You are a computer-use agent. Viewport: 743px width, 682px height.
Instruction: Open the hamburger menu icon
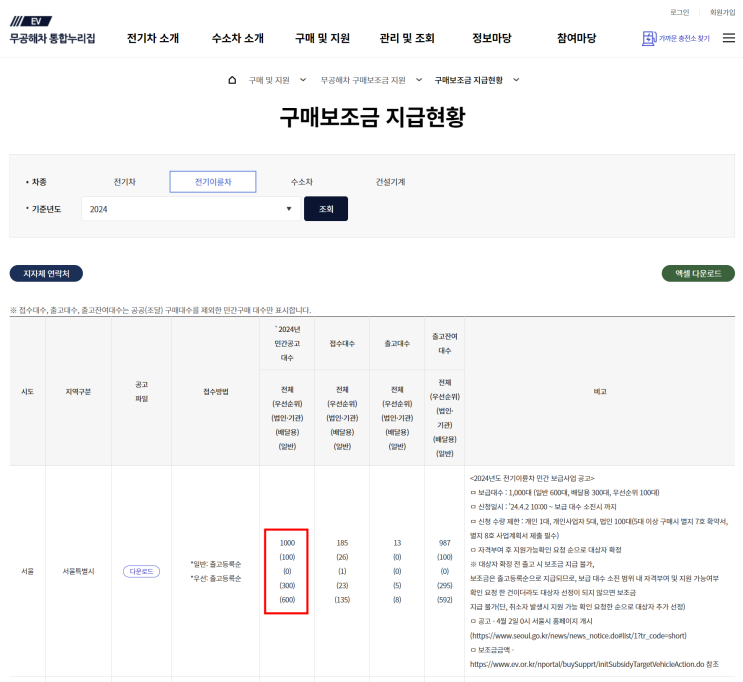click(x=728, y=38)
